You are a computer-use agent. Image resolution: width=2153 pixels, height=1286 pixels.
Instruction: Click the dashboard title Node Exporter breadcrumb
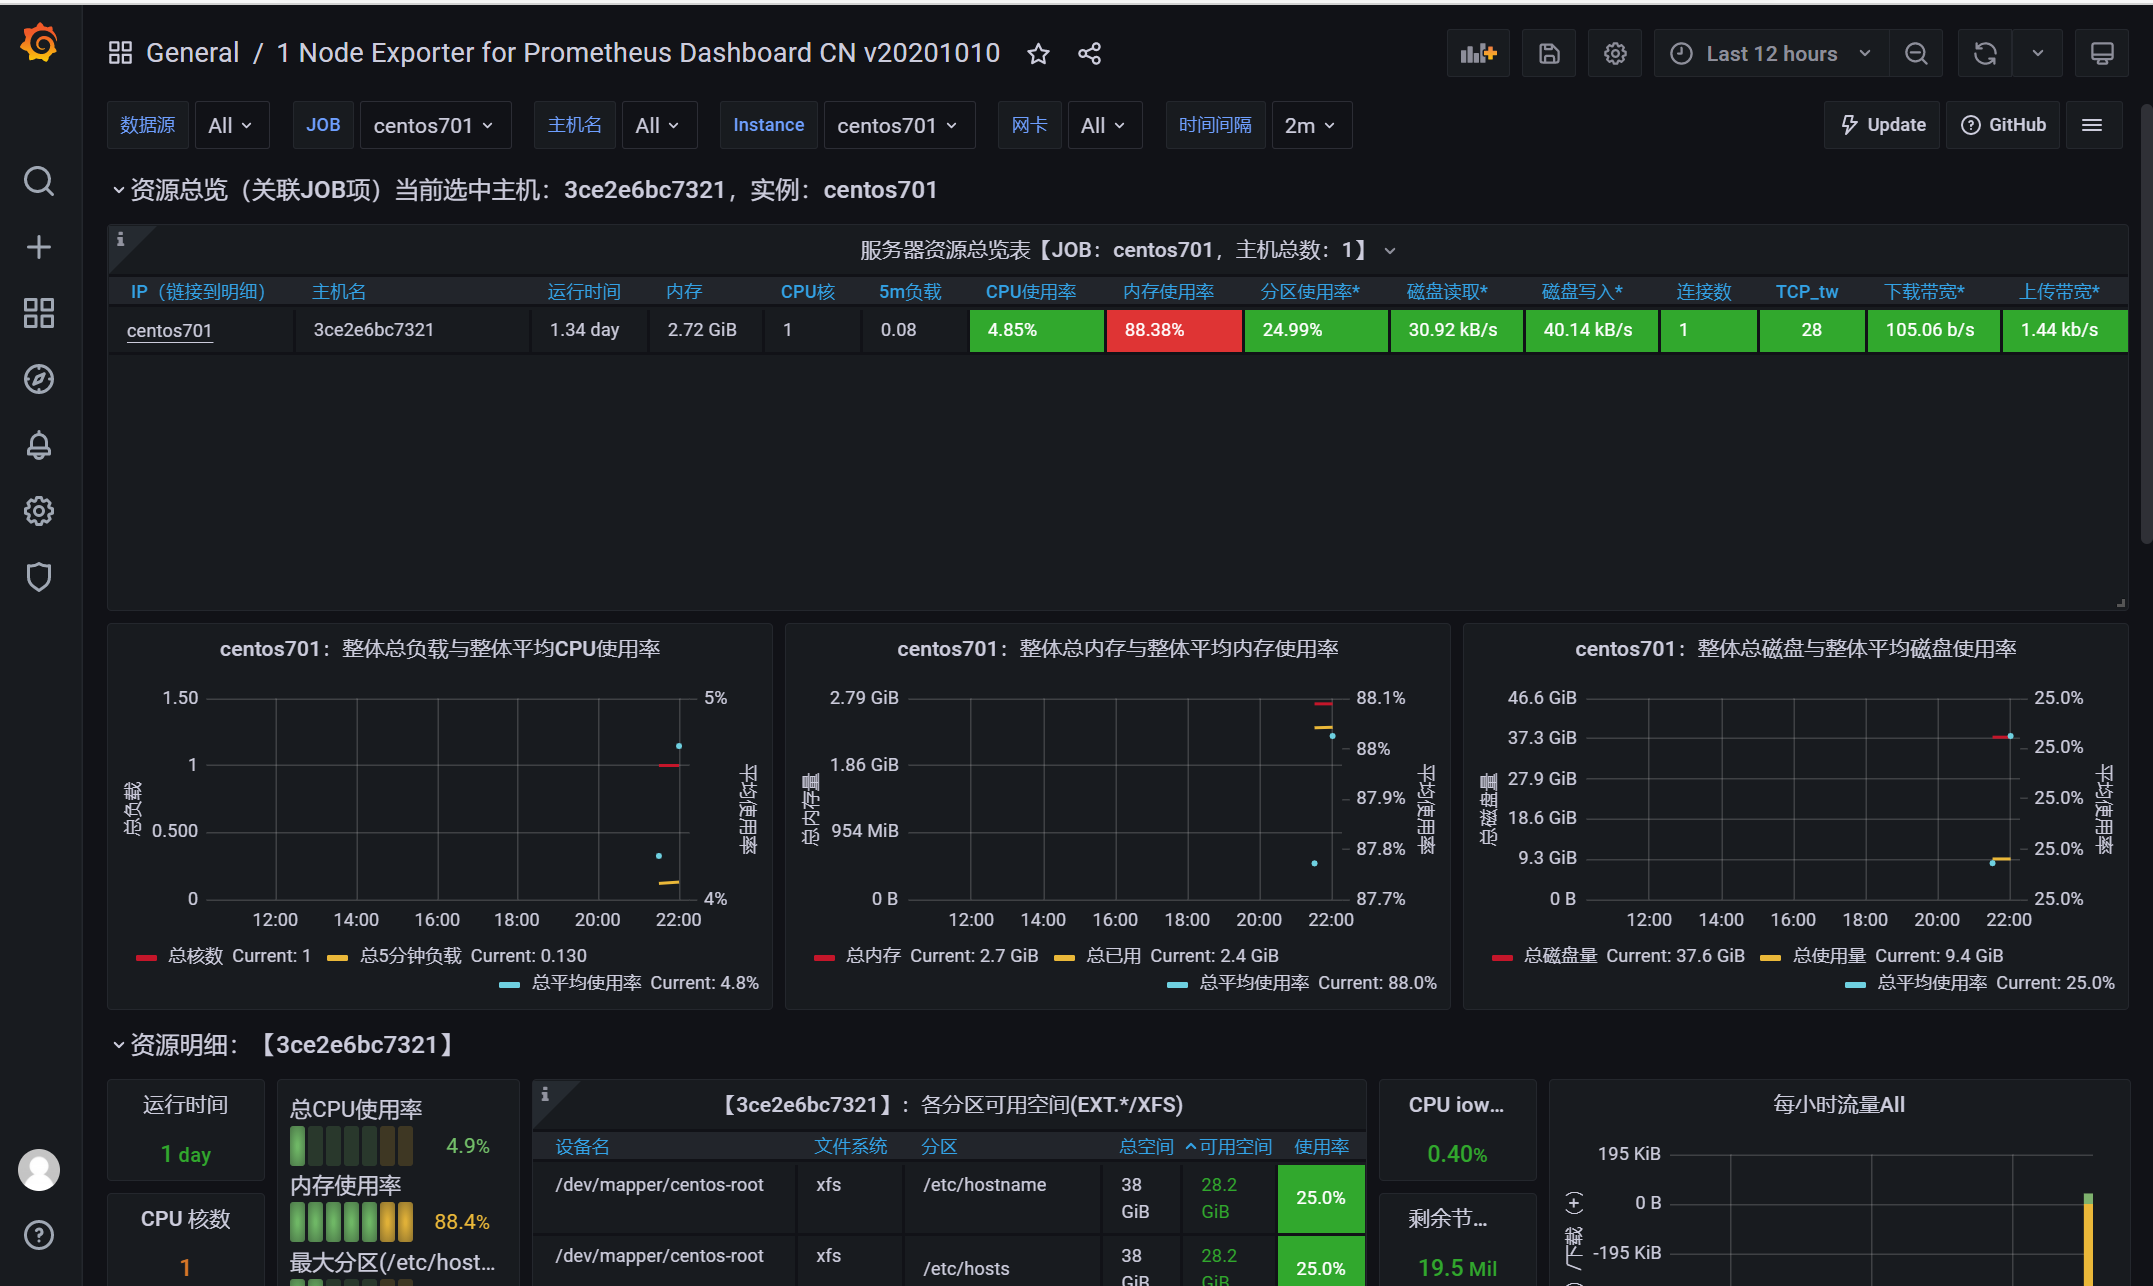click(638, 53)
